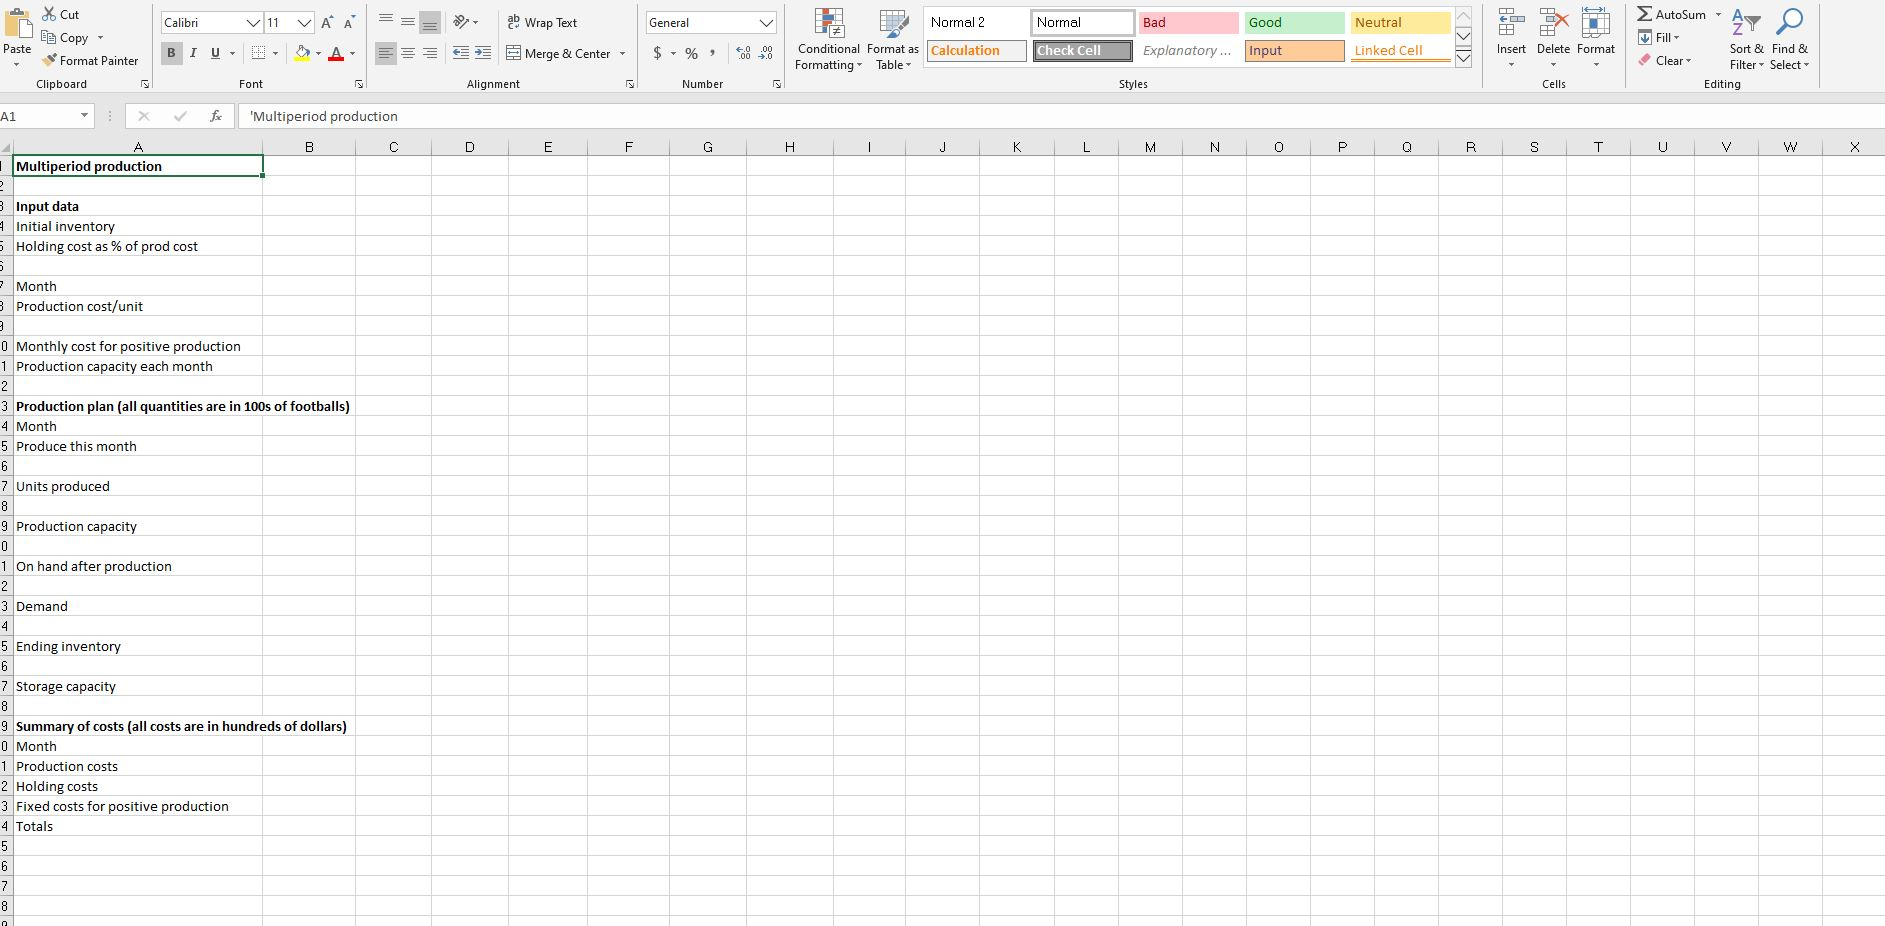Apply the Check Cell style
This screenshot has height=926, width=1885.
1083,50
